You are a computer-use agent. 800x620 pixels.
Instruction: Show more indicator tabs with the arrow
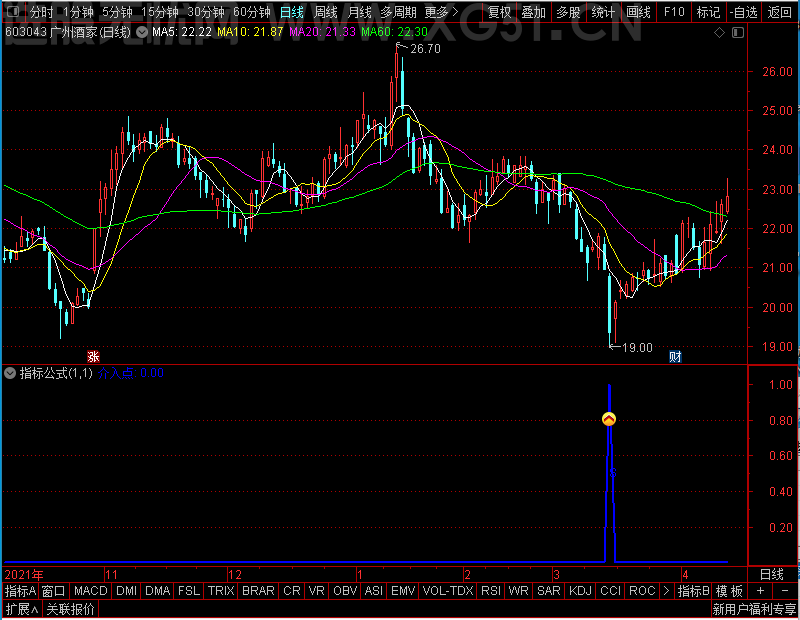(666, 591)
